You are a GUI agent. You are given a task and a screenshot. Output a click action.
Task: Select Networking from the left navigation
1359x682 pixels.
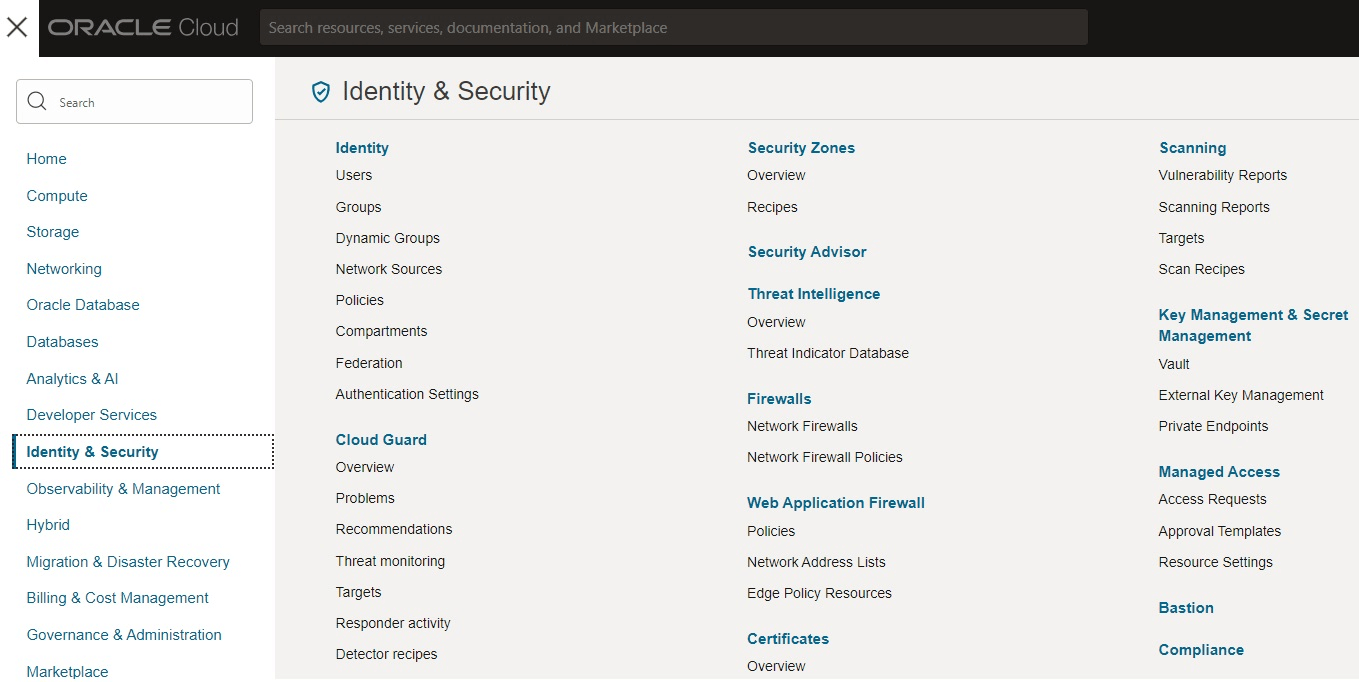click(x=64, y=269)
